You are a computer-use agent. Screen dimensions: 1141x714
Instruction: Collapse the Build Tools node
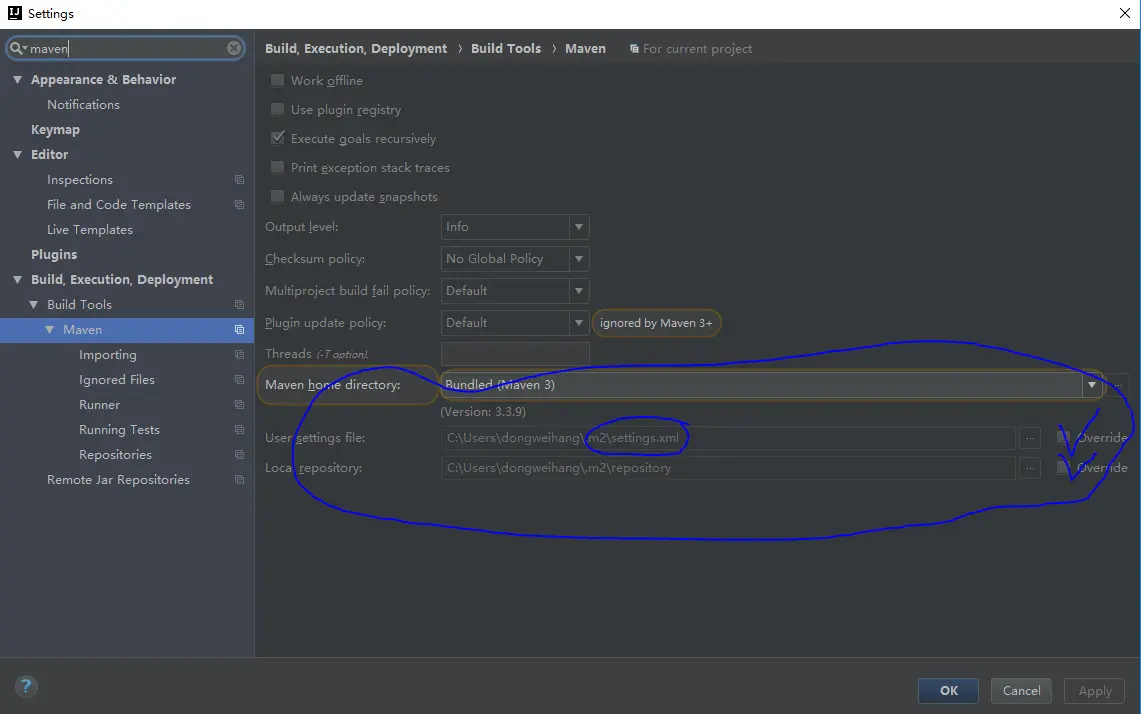tap(33, 304)
